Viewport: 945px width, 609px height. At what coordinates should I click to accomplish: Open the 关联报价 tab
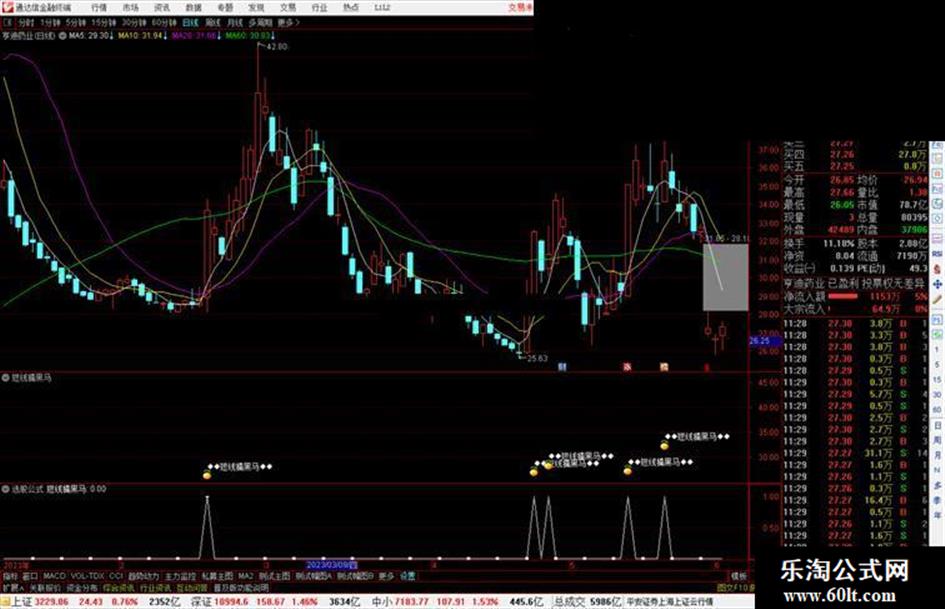[45, 587]
